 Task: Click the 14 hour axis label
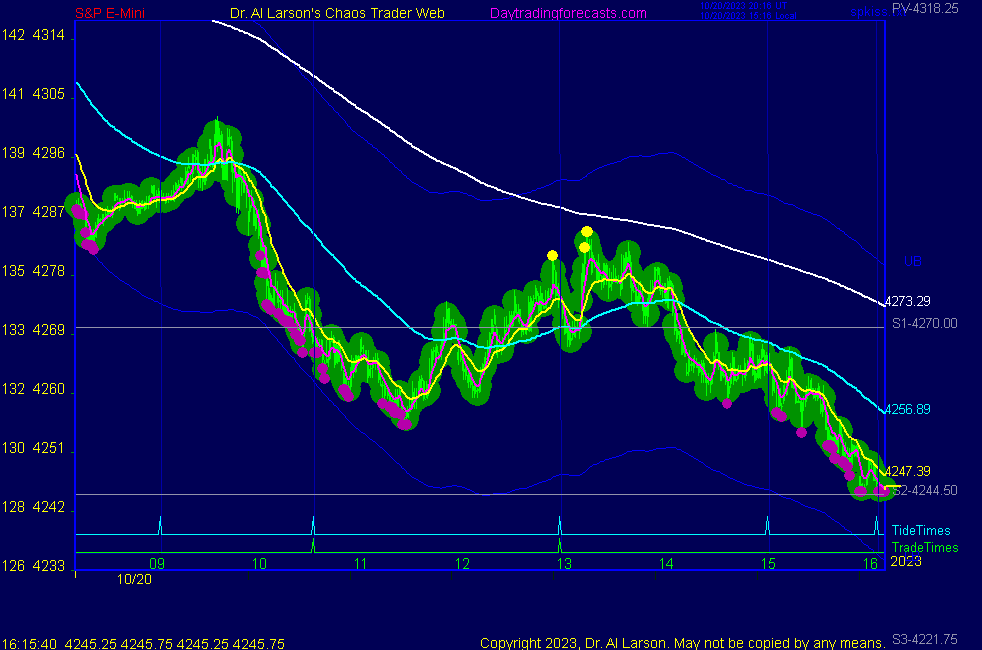pyautogui.click(x=666, y=564)
